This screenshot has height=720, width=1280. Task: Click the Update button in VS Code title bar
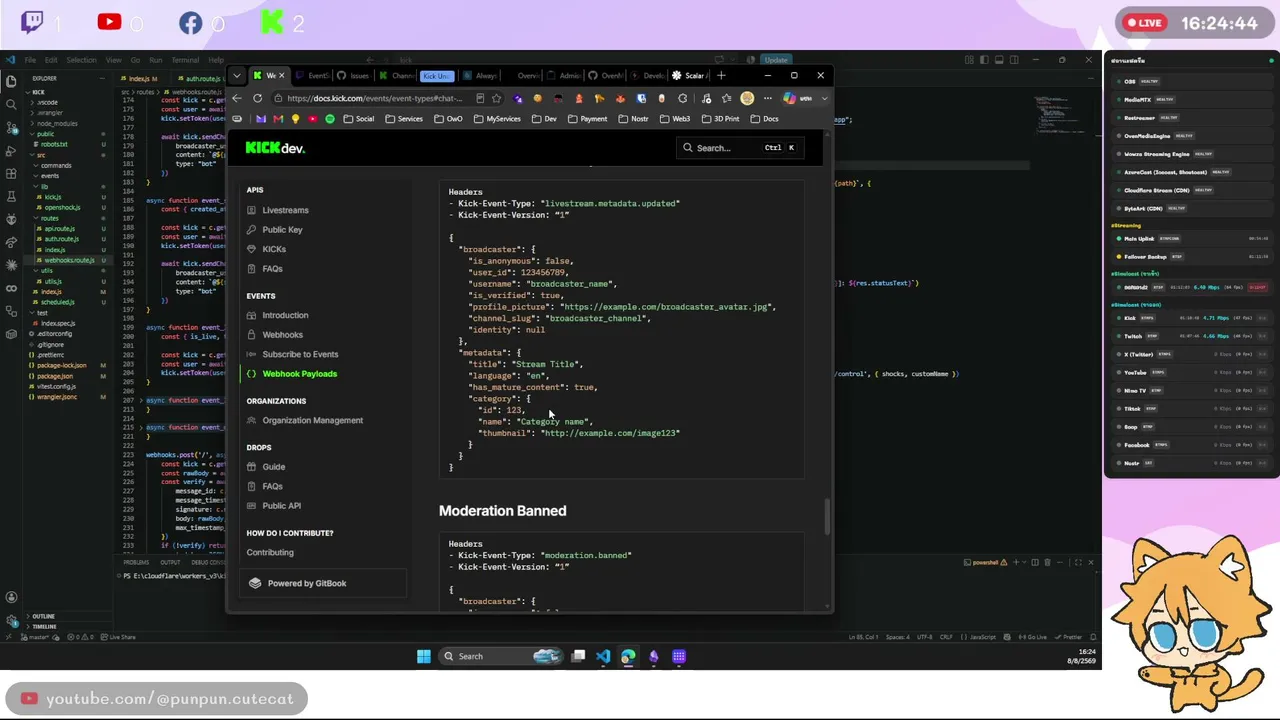click(x=776, y=60)
